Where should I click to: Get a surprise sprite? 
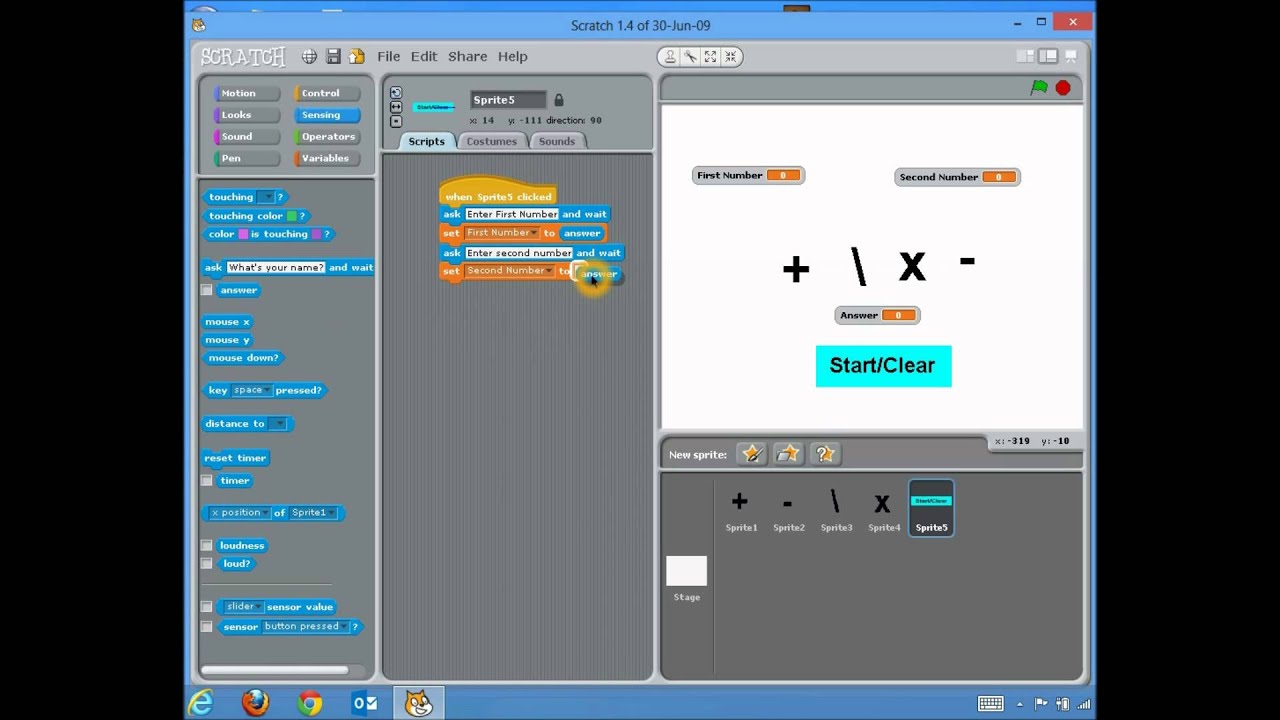pyautogui.click(x=824, y=454)
